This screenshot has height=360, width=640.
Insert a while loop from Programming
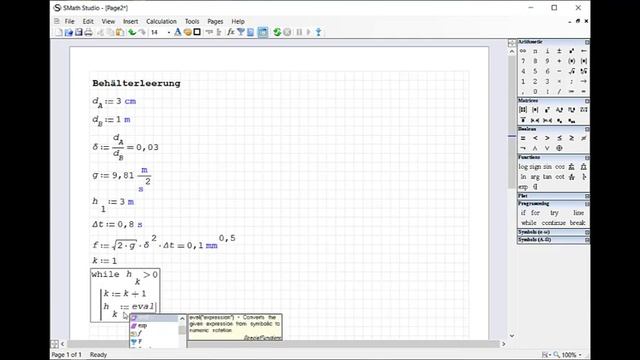click(x=529, y=223)
